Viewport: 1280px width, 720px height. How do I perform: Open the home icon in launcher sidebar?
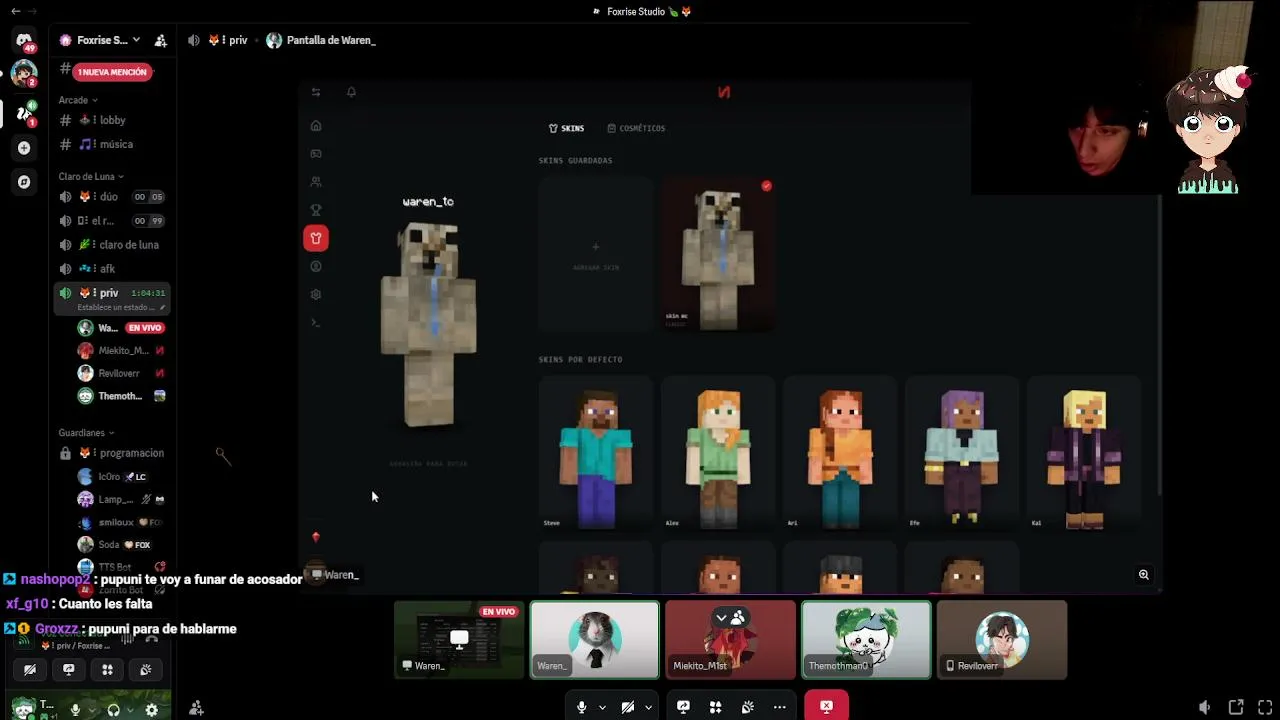coord(316,126)
